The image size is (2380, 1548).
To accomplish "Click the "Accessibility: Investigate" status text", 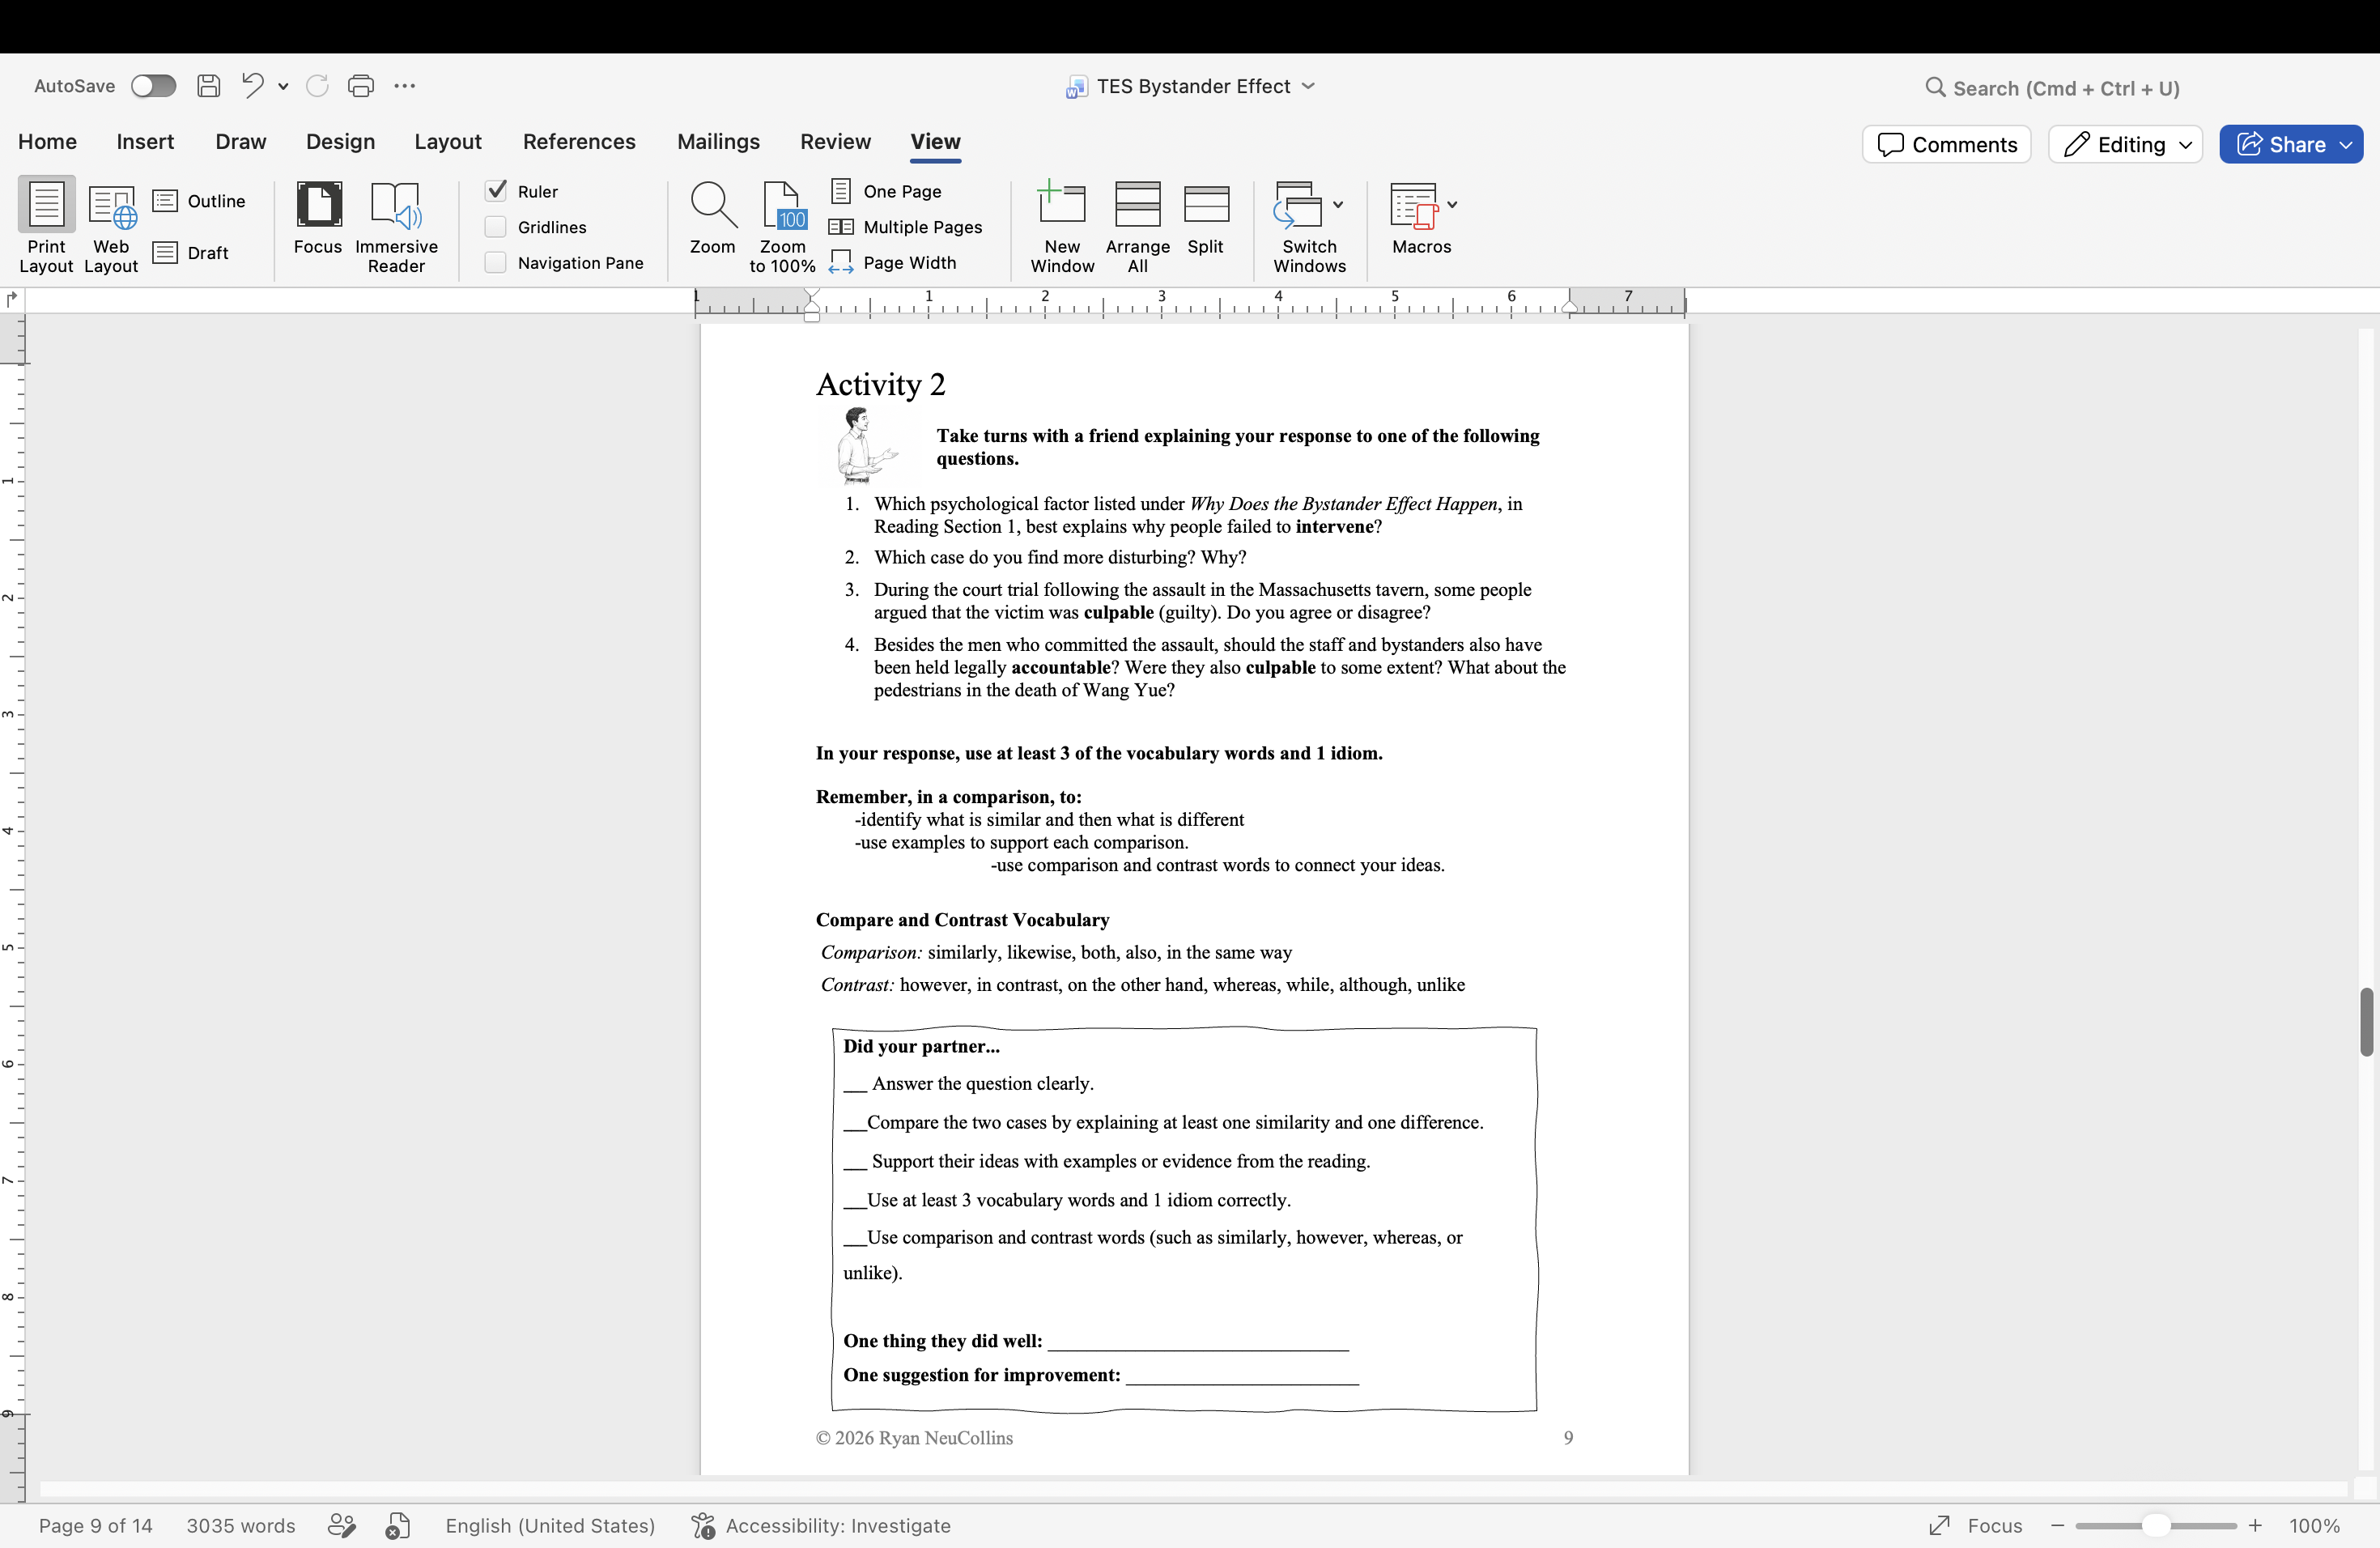I will [x=838, y=1526].
